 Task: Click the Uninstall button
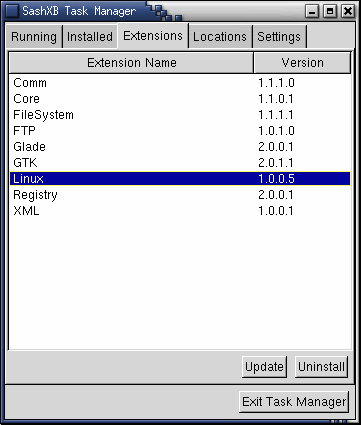(x=321, y=367)
